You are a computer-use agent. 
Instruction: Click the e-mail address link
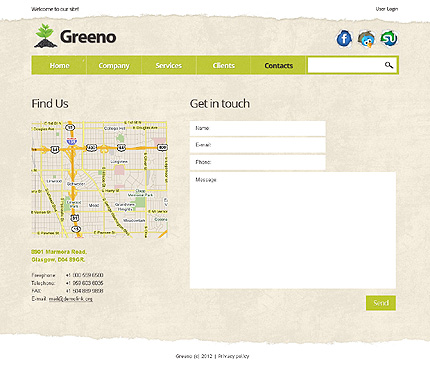[x=71, y=299]
